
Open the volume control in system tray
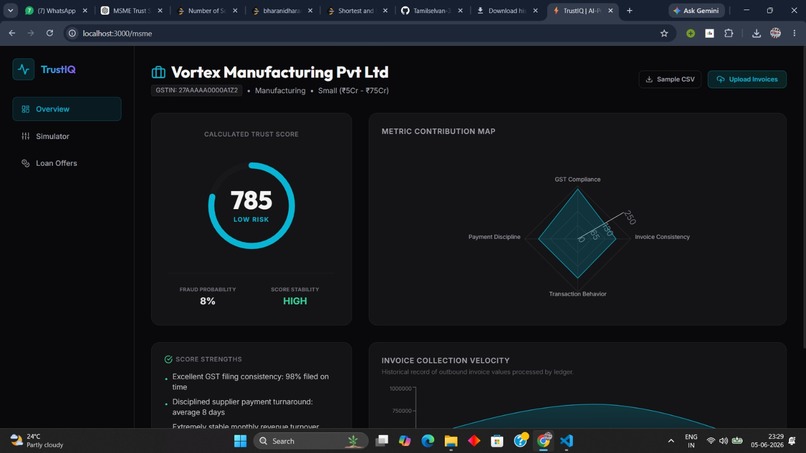tap(723, 441)
